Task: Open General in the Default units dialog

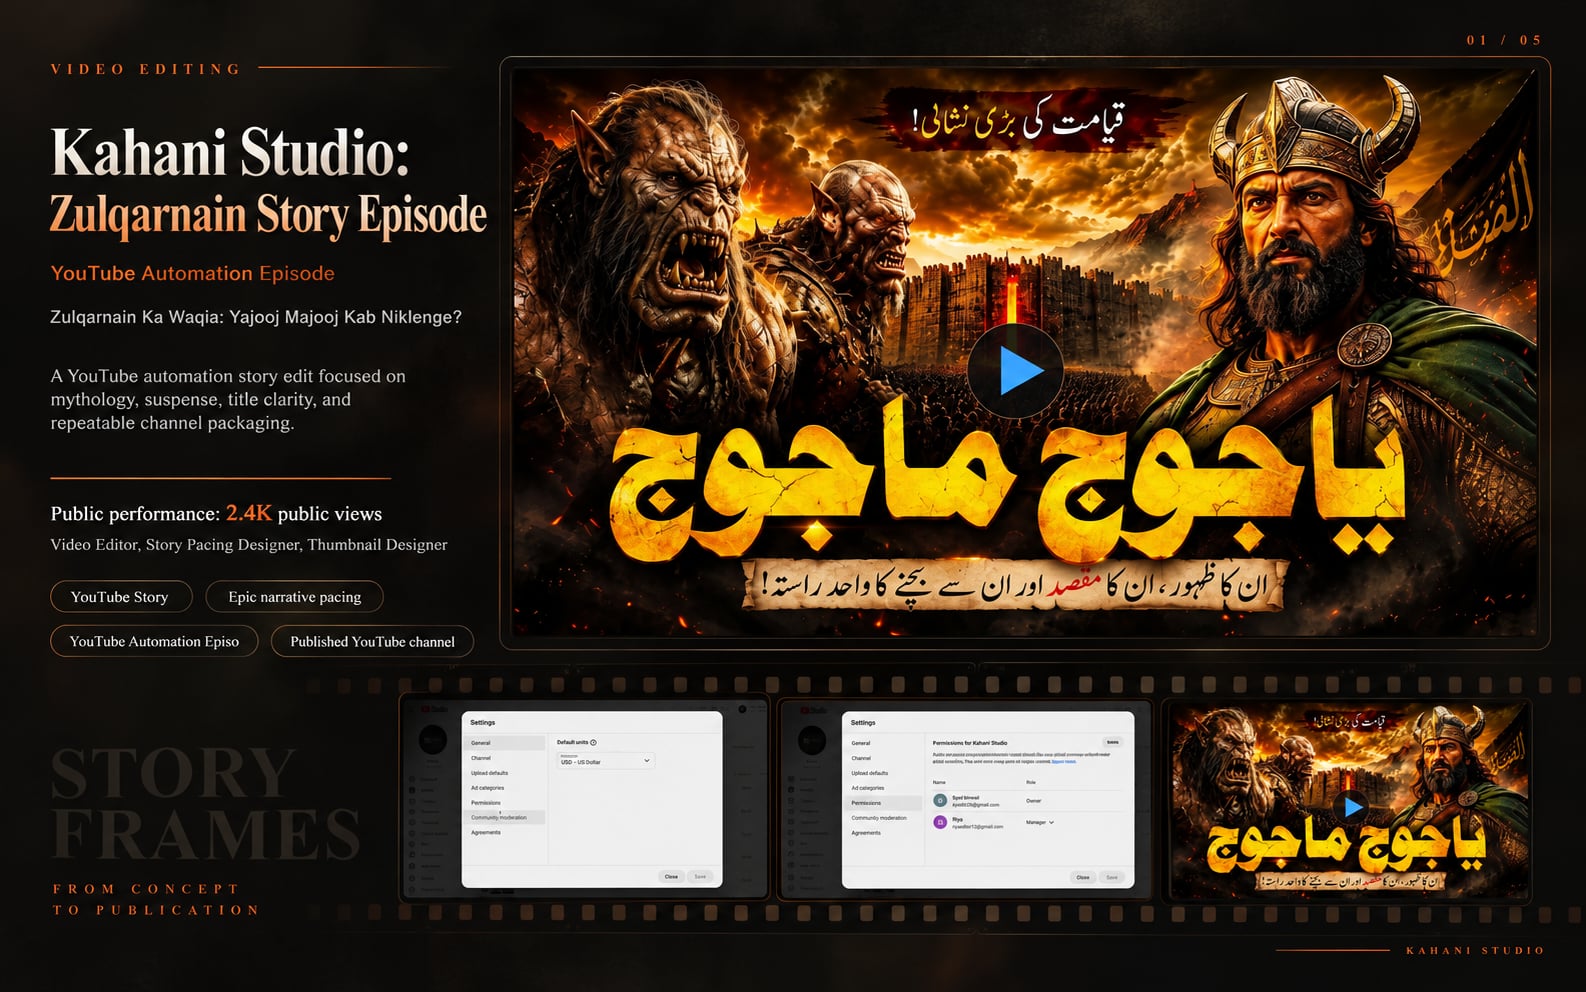Action: pos(505,743)
